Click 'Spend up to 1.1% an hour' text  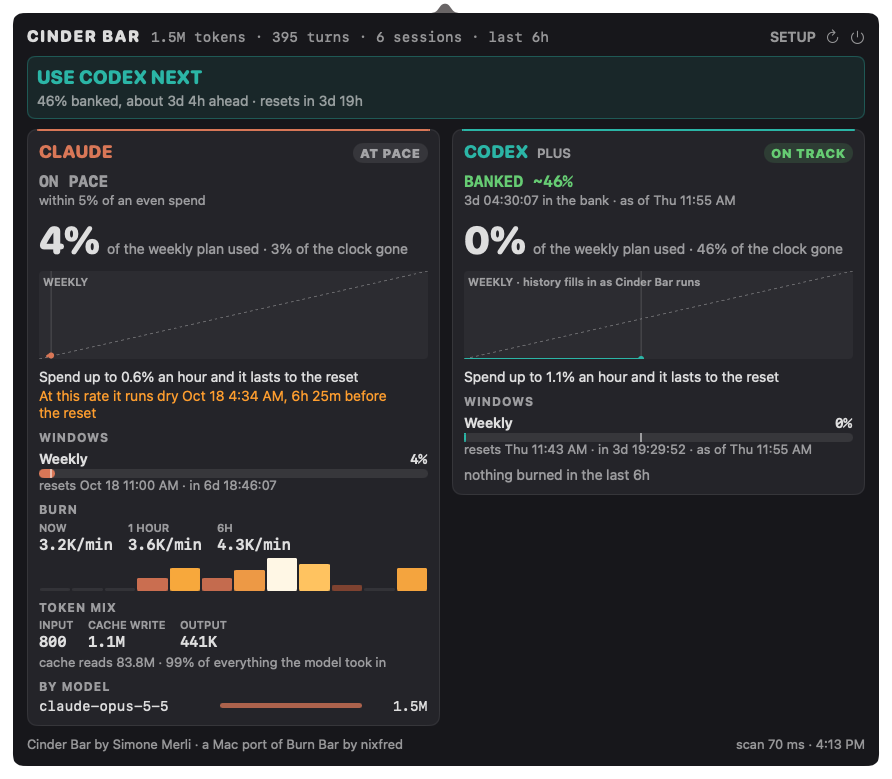[x=621, y=377]
